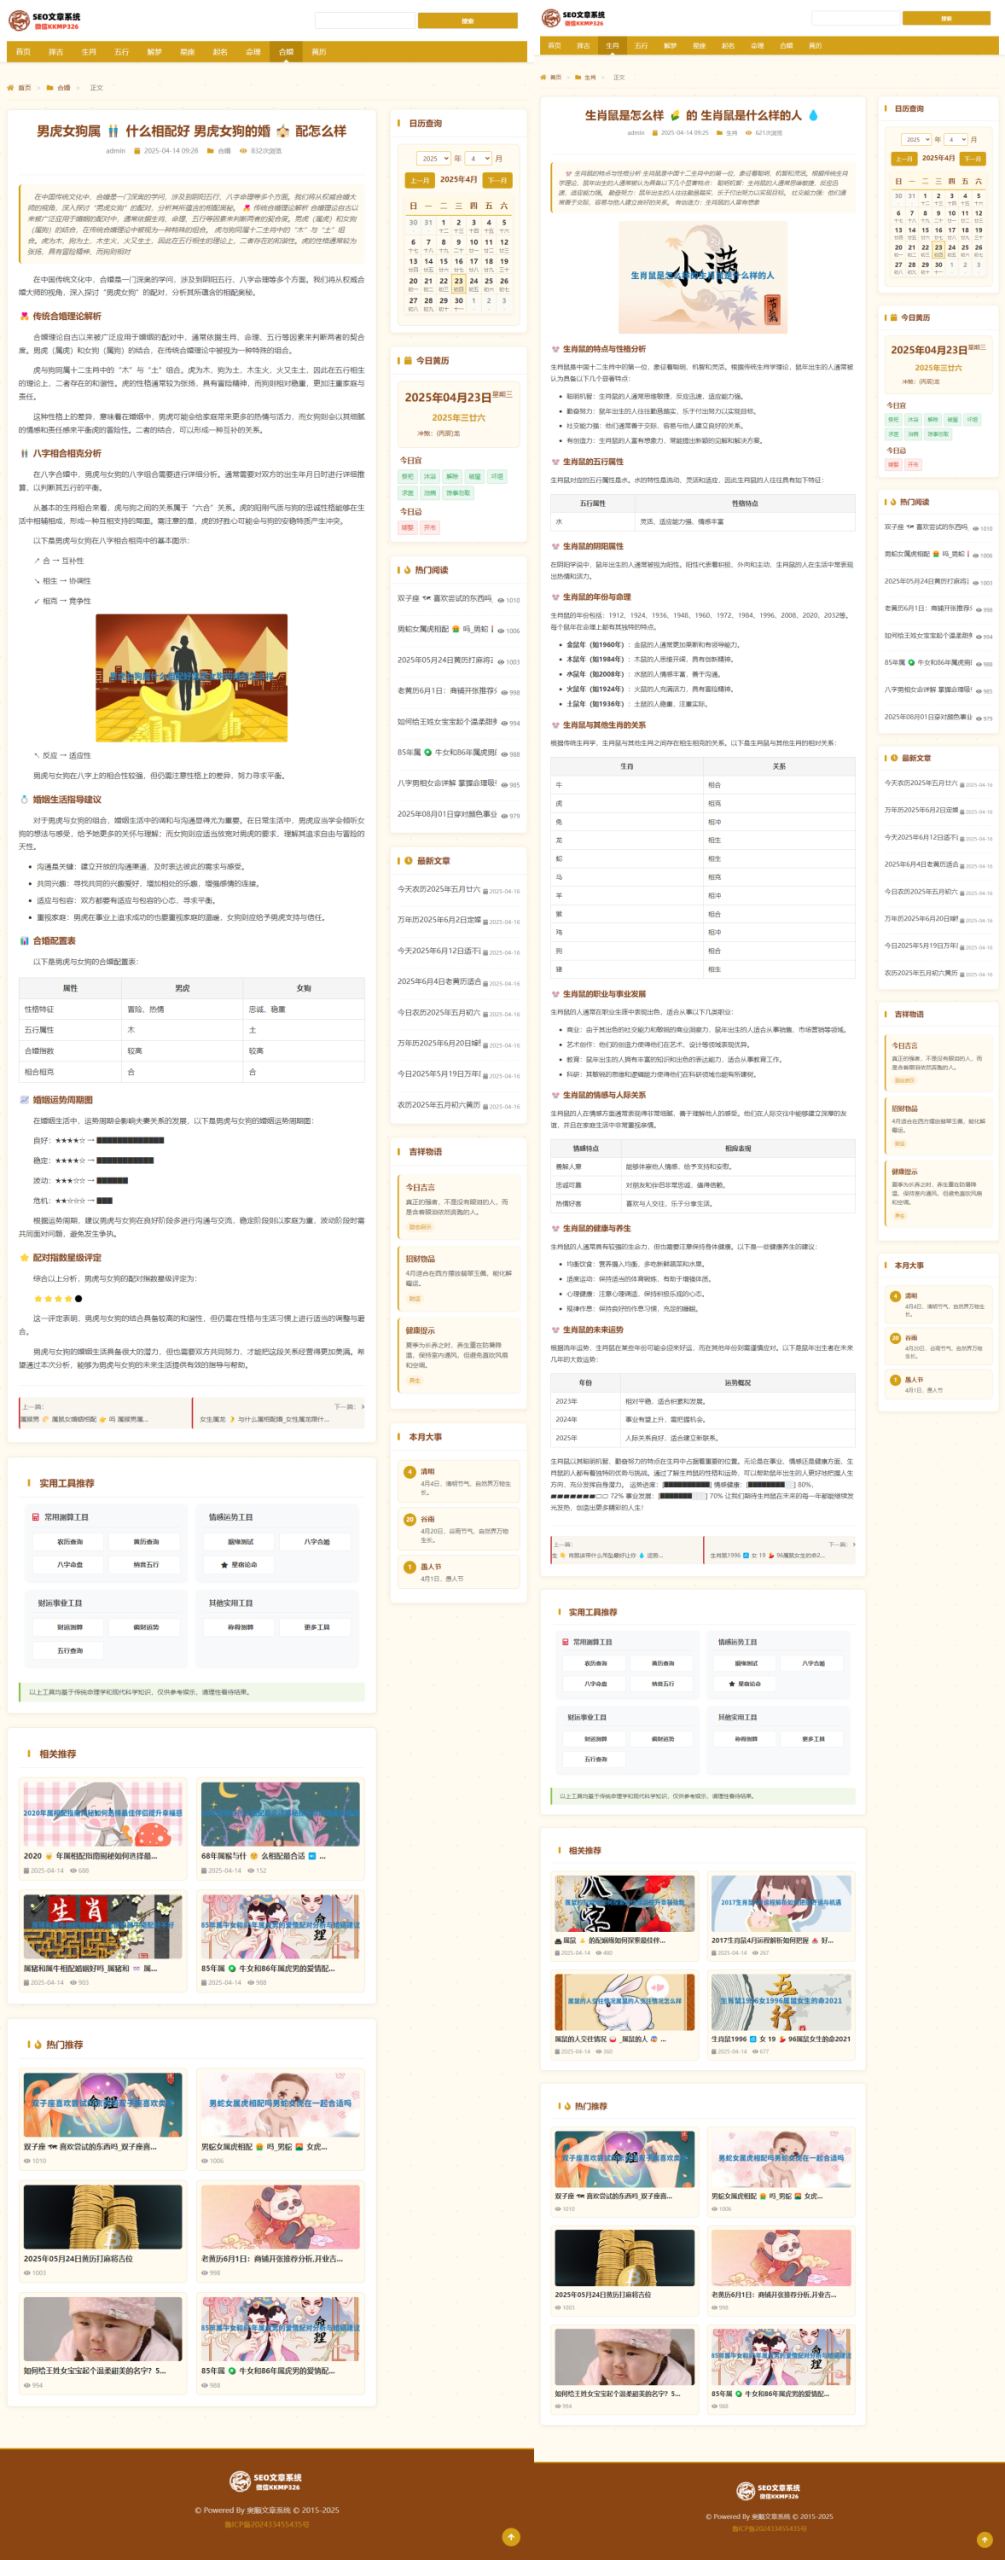Image resolution: width=1005 pixels, height=2560 pixels.
Task: Open the 2020年属相配指南 thumbnail in 相关推荐
Action: [x=103, y=1813]
